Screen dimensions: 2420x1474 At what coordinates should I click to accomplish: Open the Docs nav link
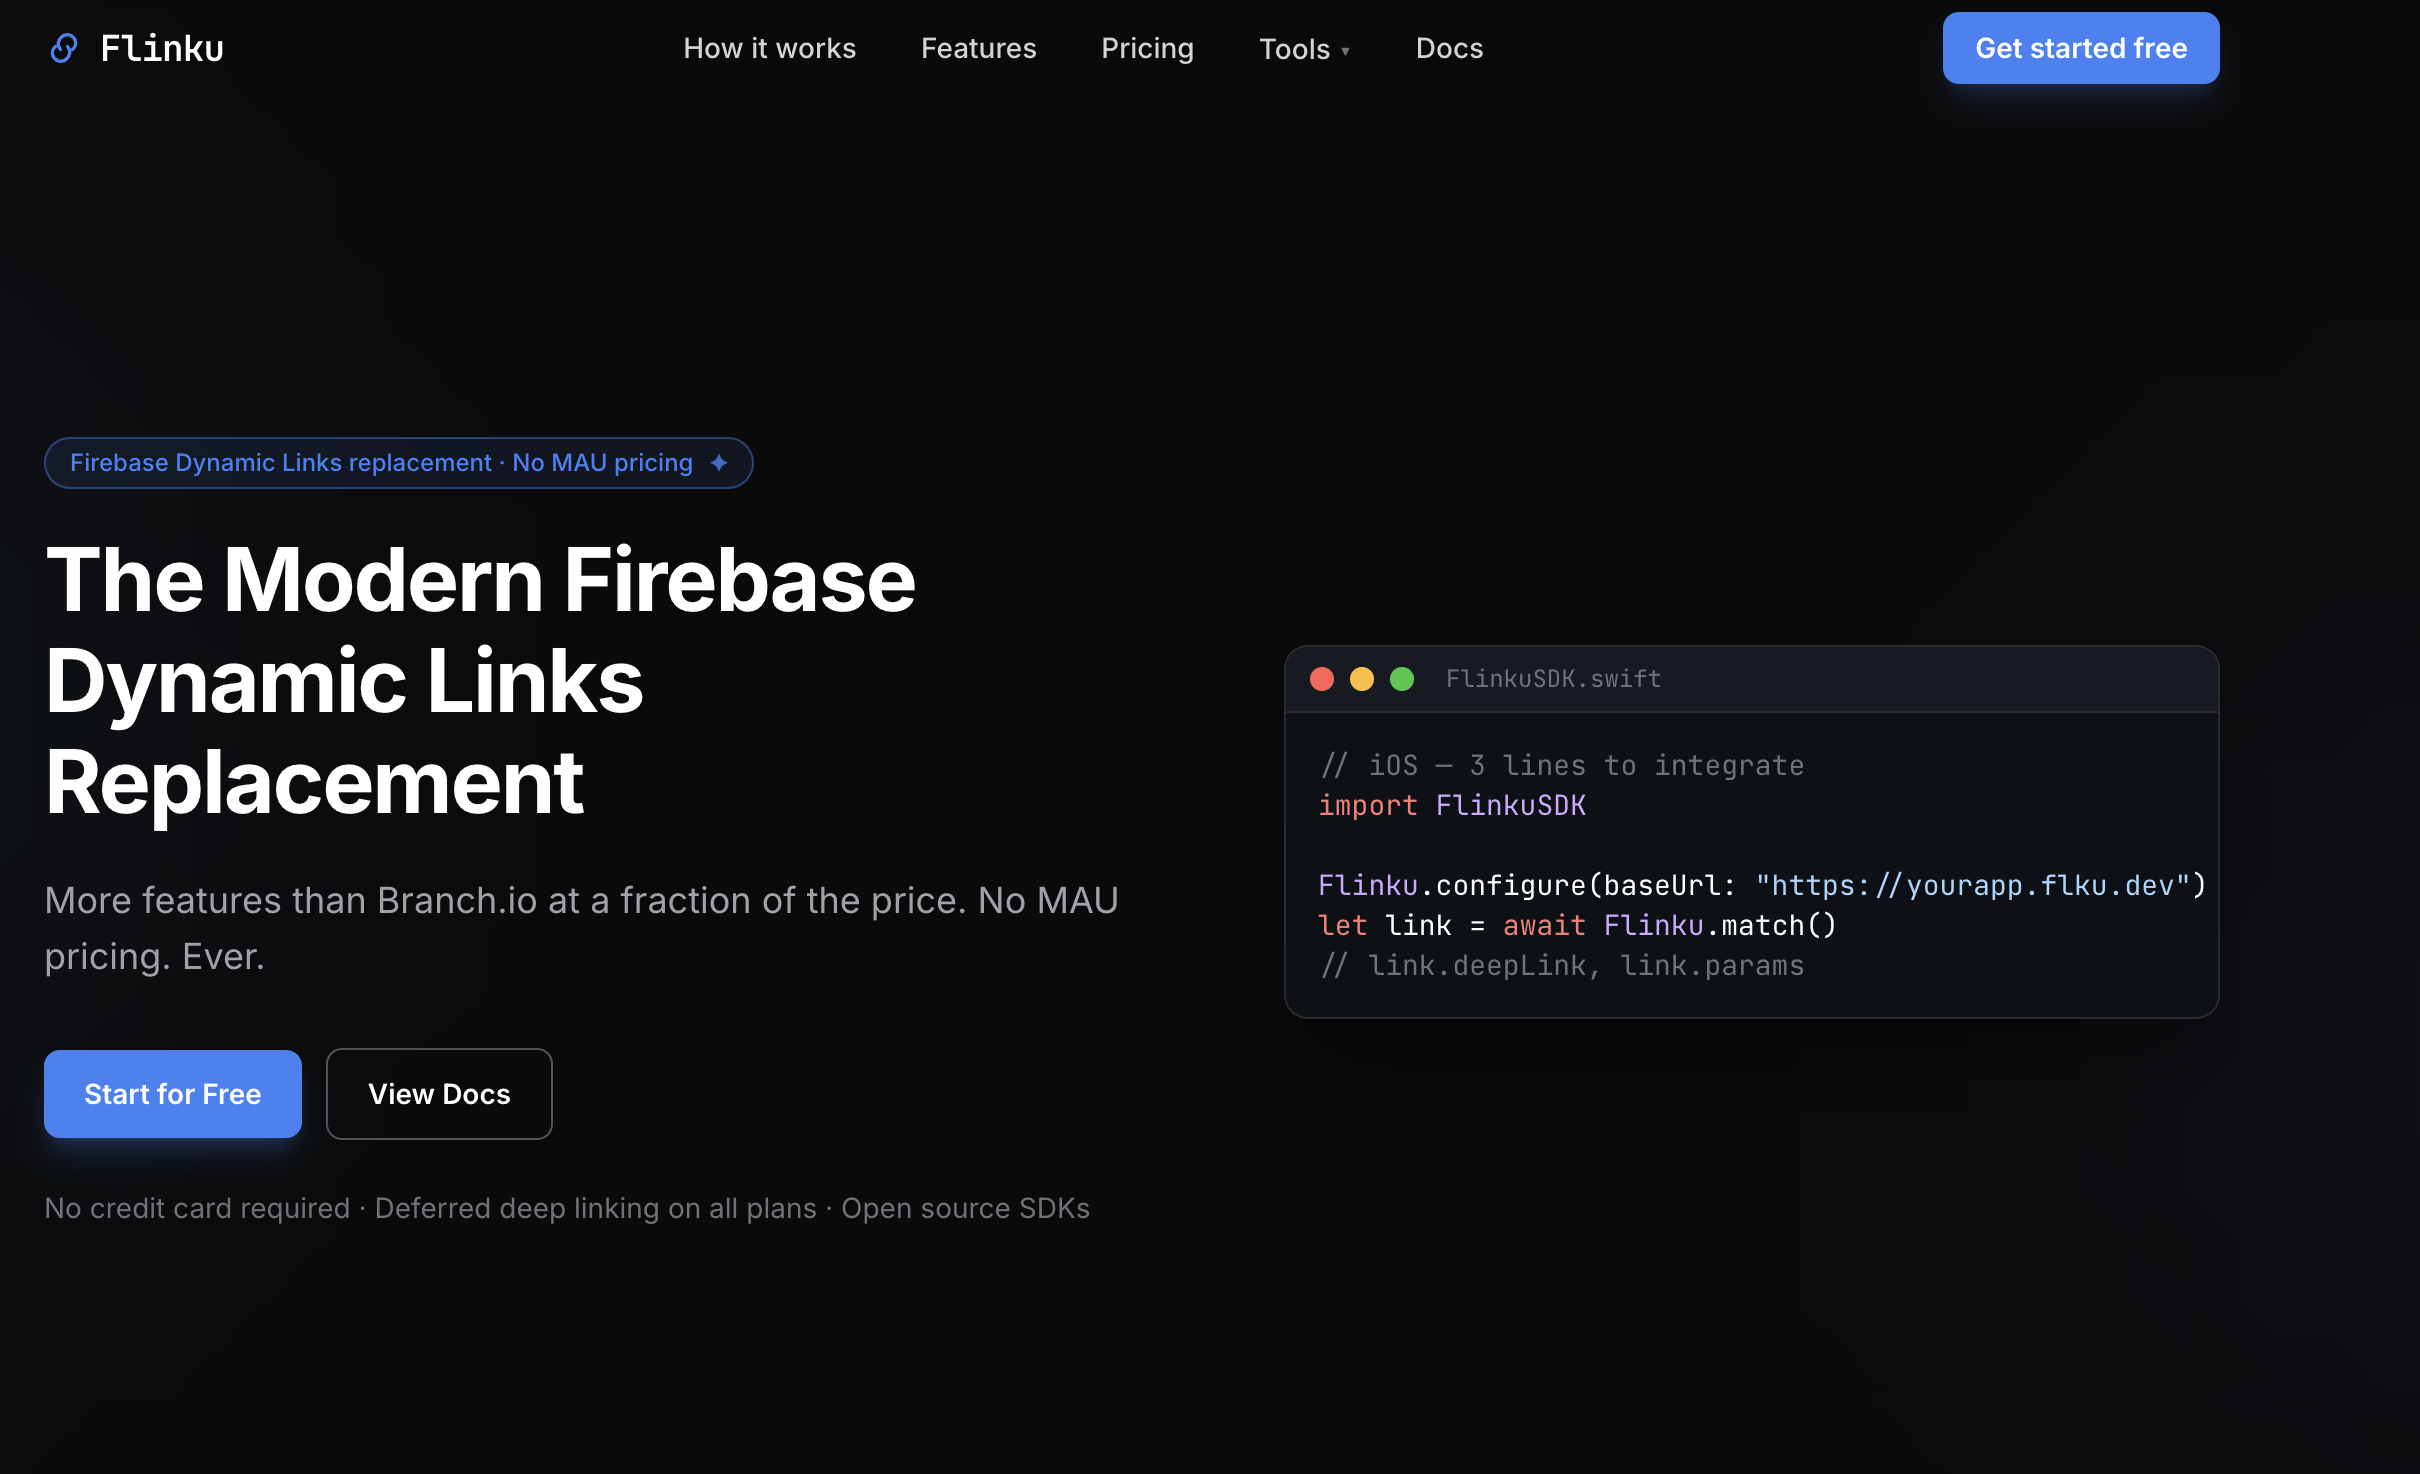tap(1449, 48)
